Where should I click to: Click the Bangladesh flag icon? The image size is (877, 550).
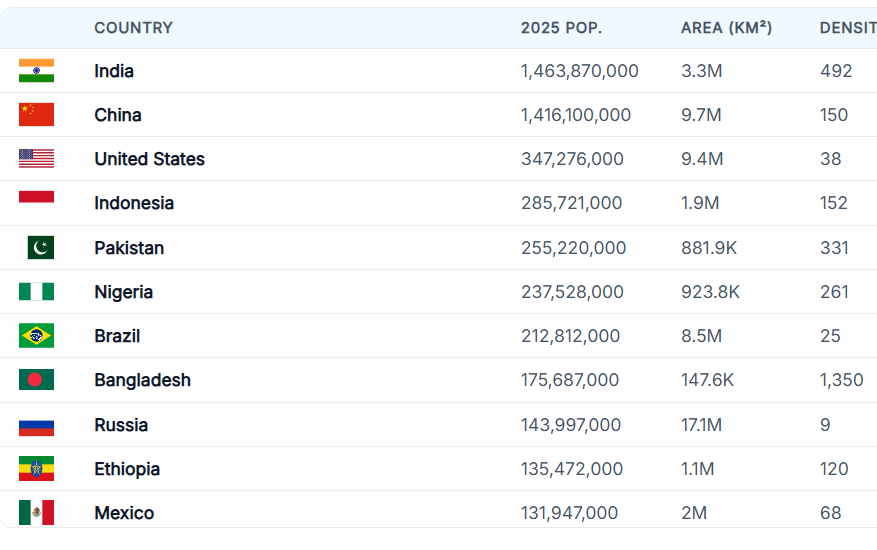pyautogui.click(x=36, y=380)
